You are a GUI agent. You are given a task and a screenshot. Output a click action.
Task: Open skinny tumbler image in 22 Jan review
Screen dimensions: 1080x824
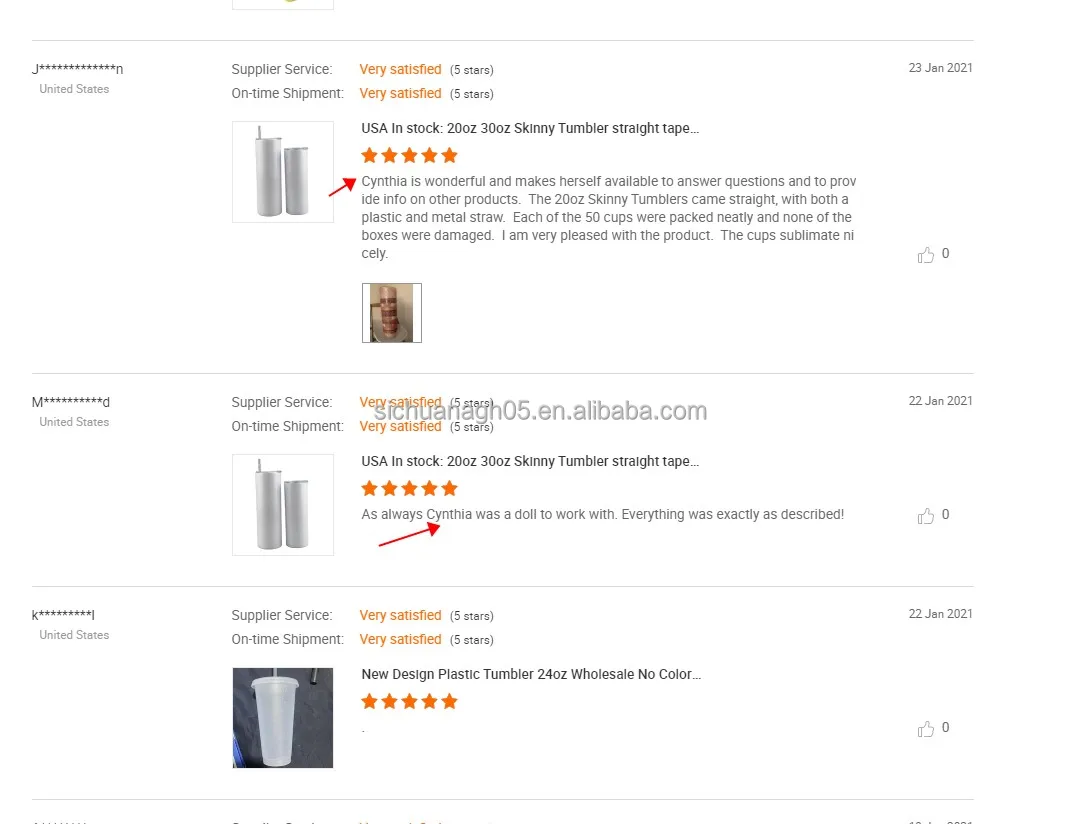[283, 505]
